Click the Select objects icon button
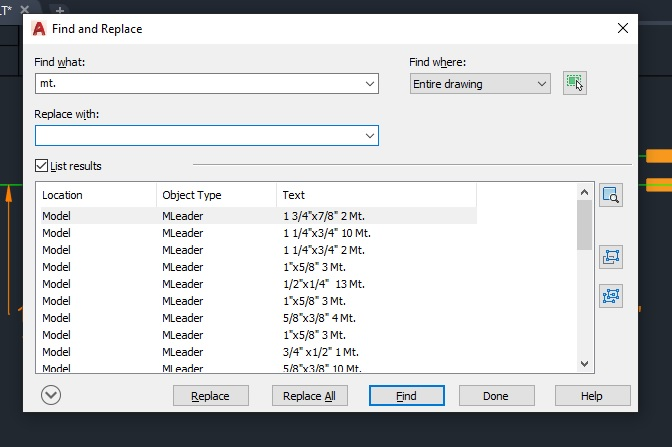 pyautogui.click(x=574, y=83)
